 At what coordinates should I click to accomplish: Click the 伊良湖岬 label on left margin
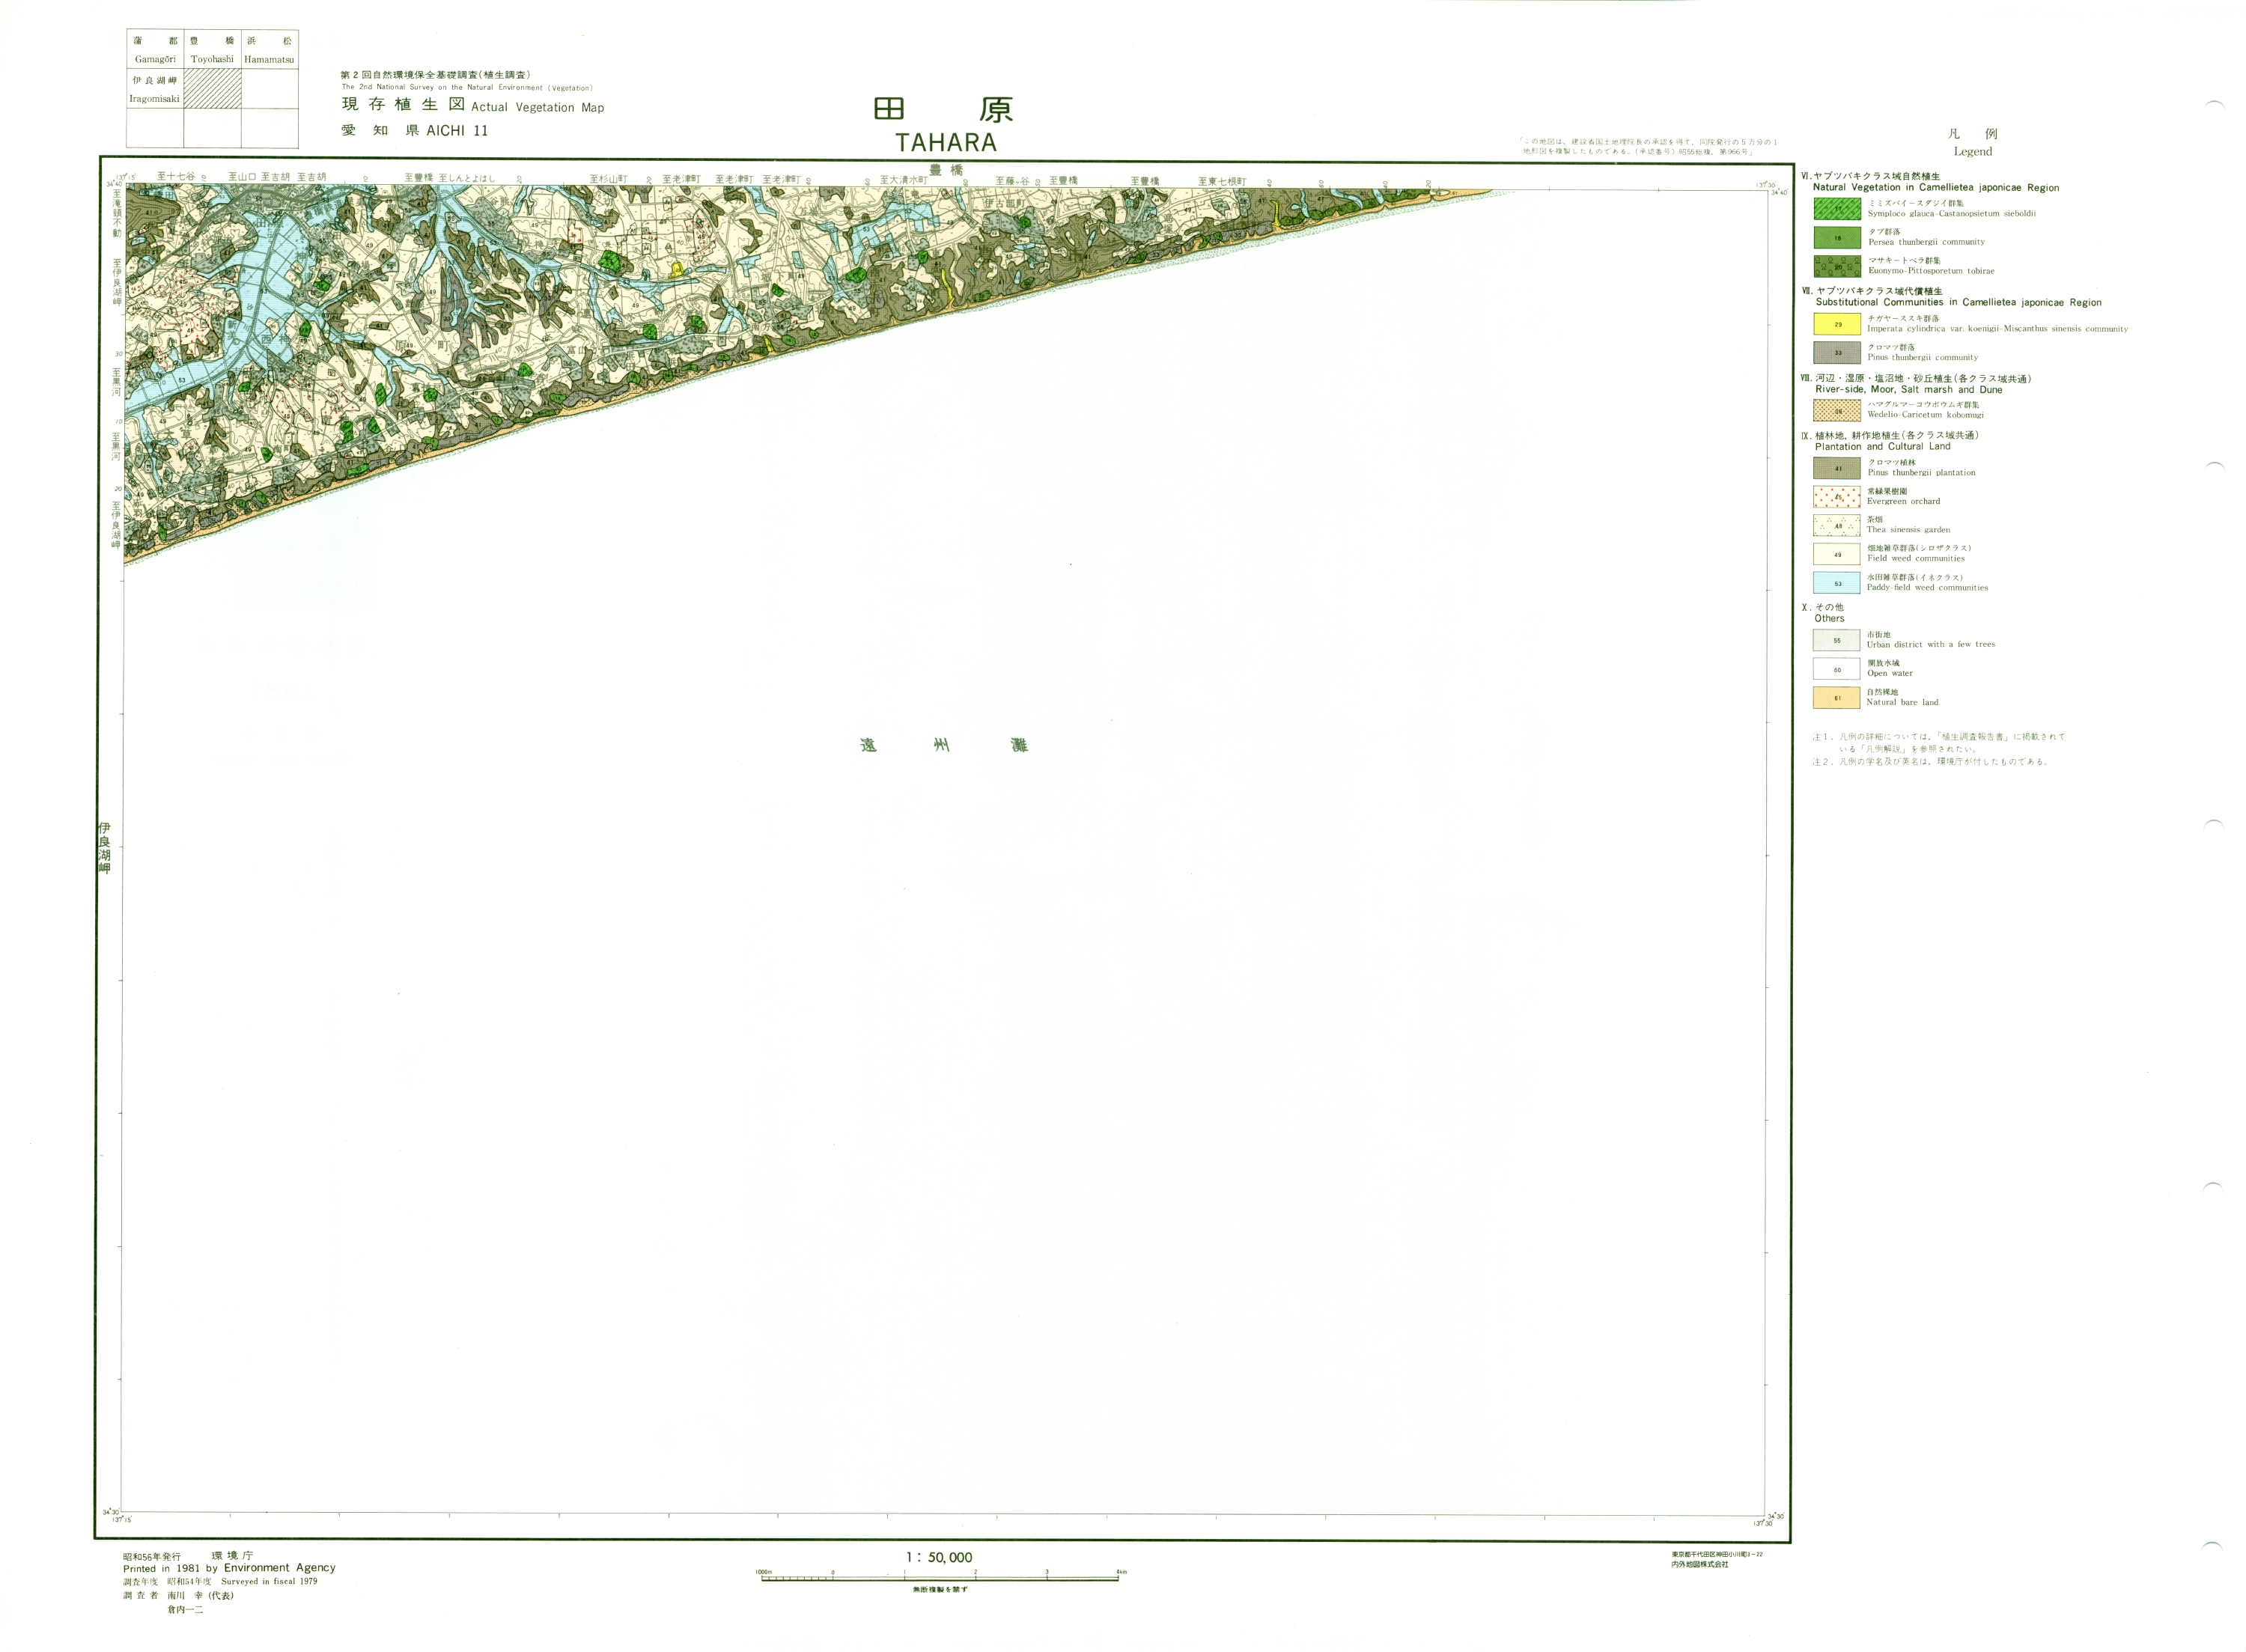104,848
